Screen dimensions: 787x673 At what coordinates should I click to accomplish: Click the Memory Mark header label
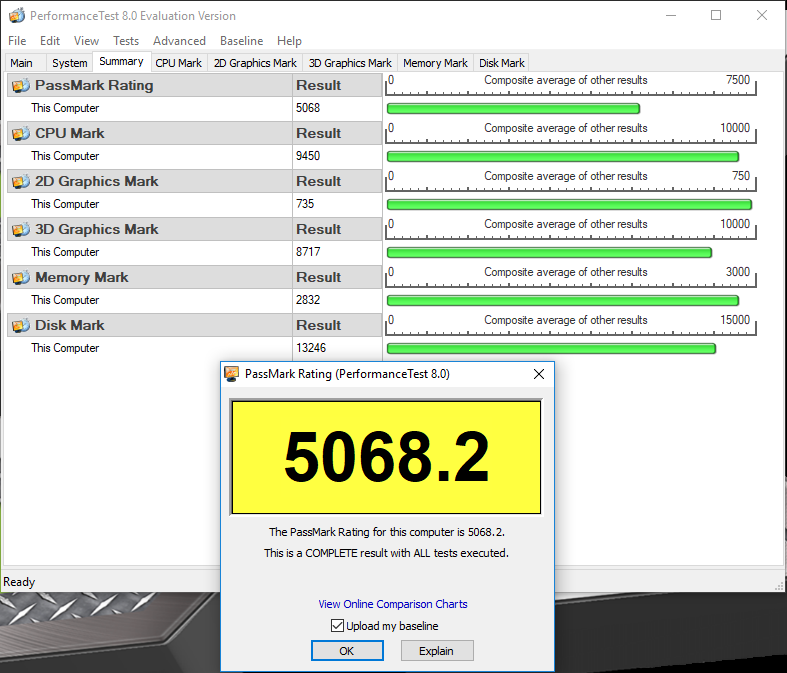click(x=82, y=277)
